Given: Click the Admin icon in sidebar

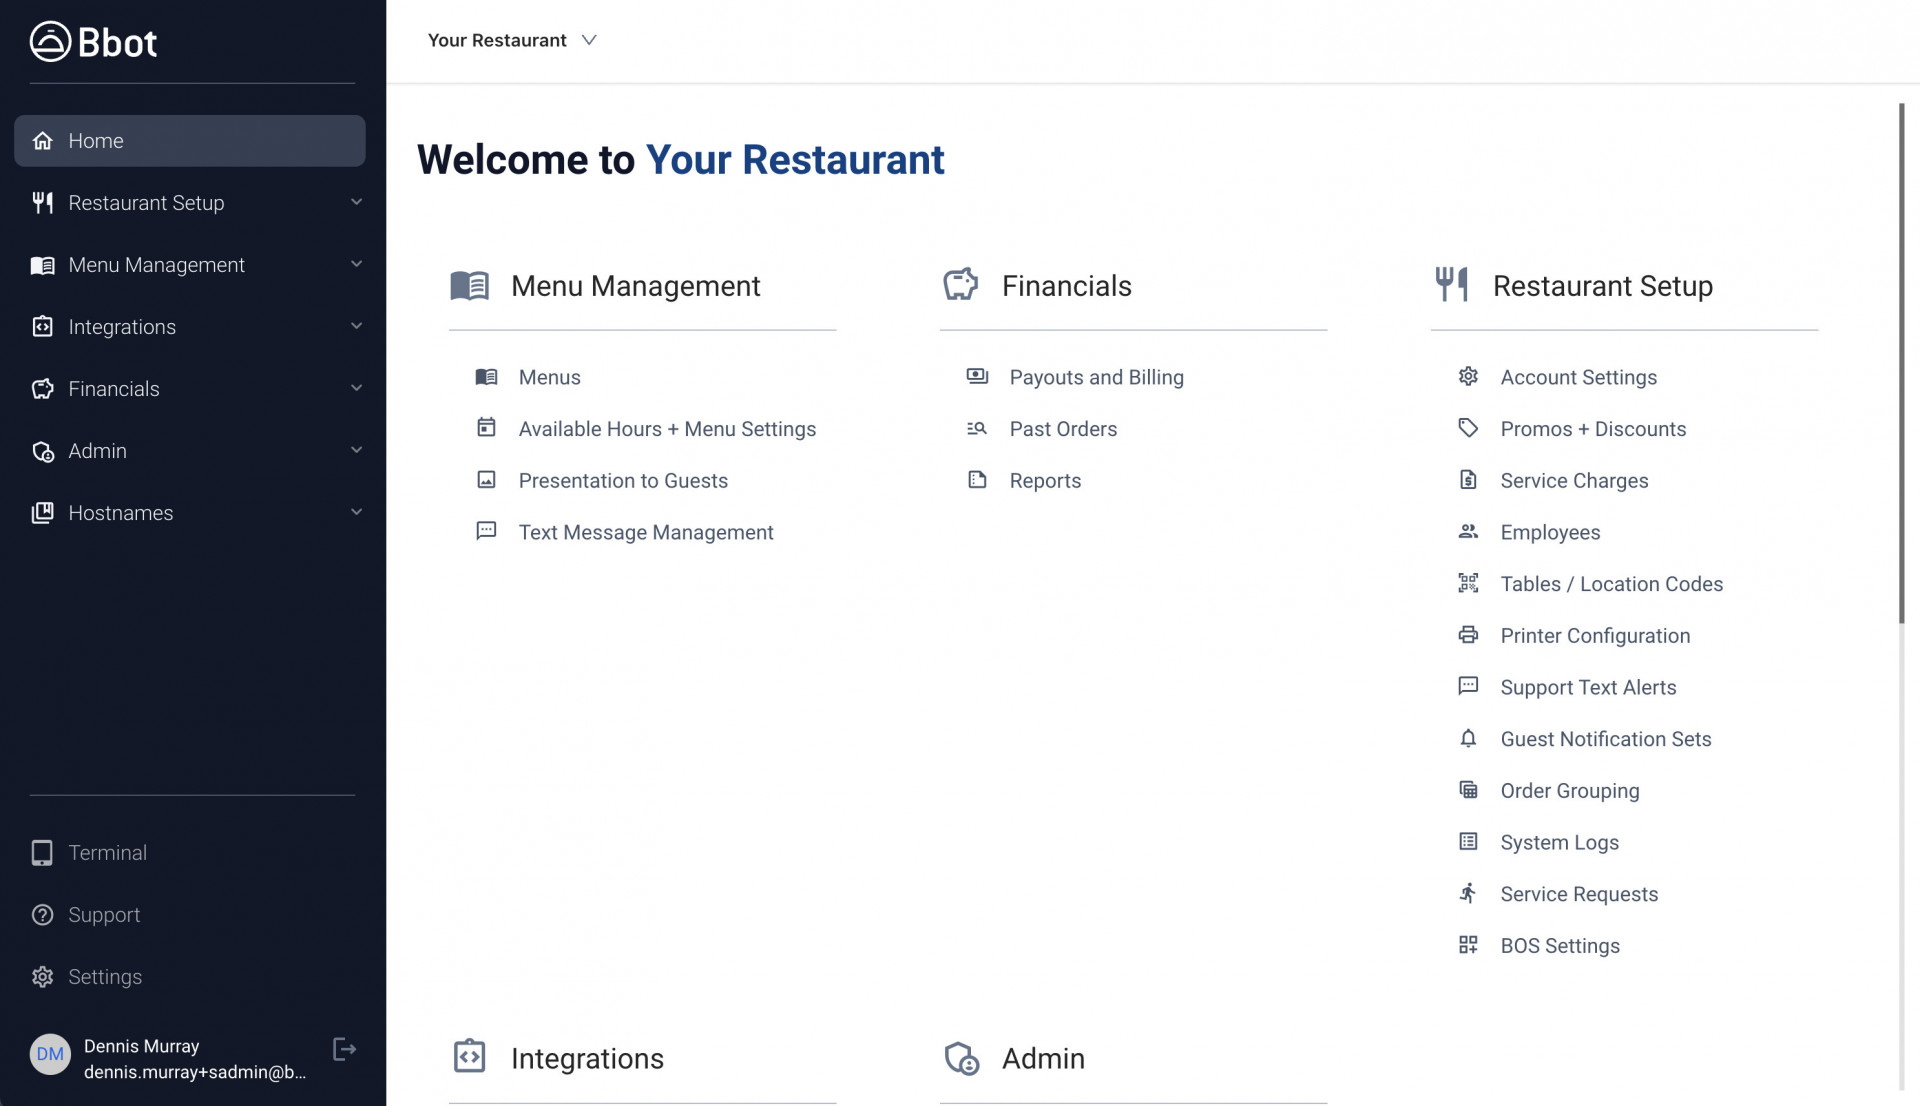Looking at the screenshot, I should (42, 451).
